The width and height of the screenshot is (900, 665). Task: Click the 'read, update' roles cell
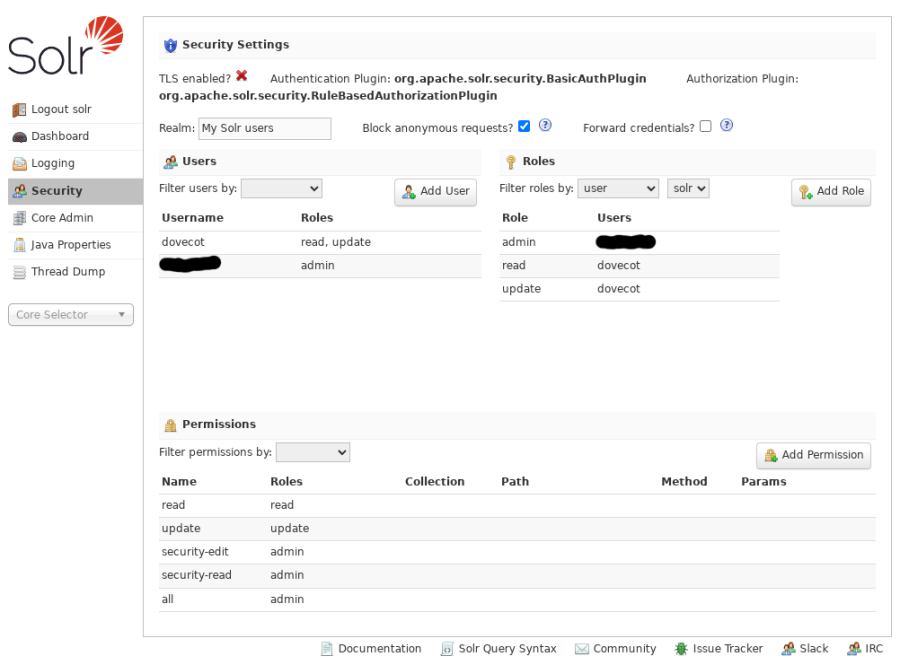tap(336, 243)
